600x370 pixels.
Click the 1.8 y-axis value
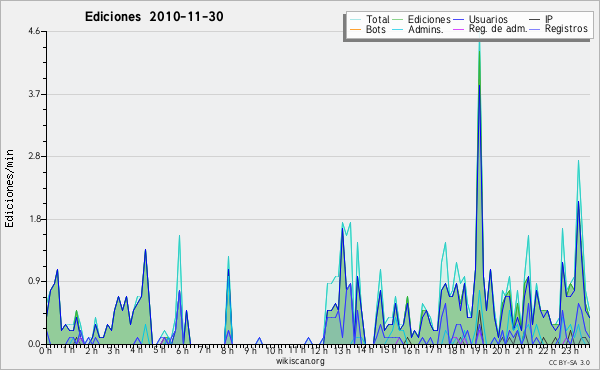tap(34, 219)
